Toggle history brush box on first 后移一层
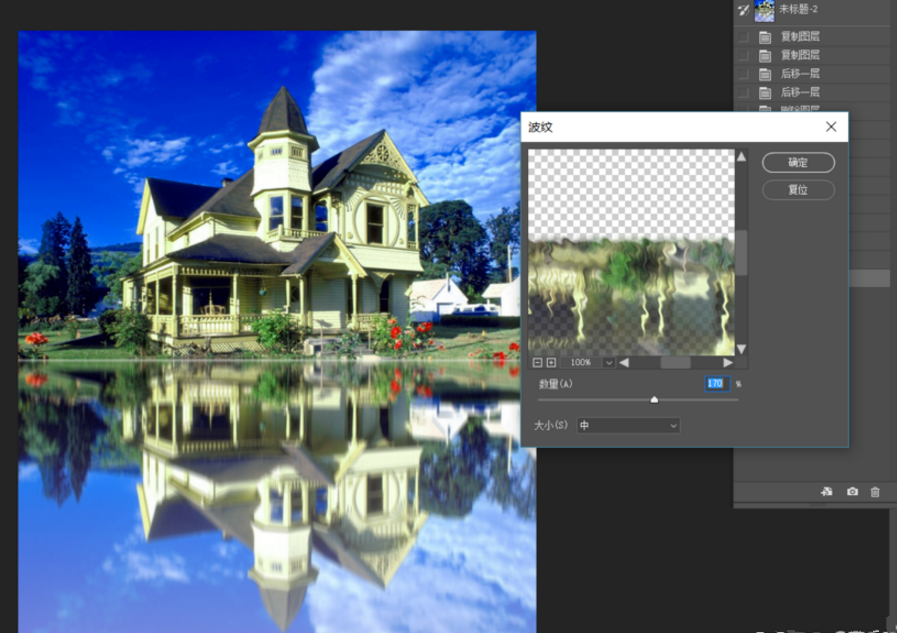This screenshot has width=897, height=633. click(x=743, y=74)
